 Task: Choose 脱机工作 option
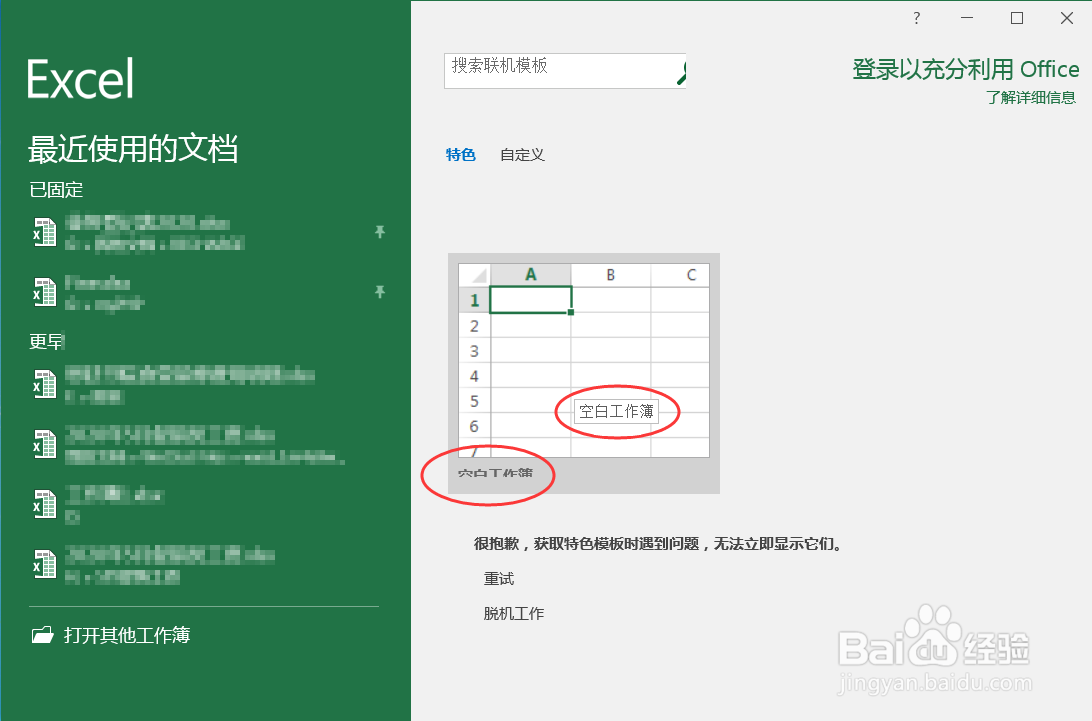(514, 613)
